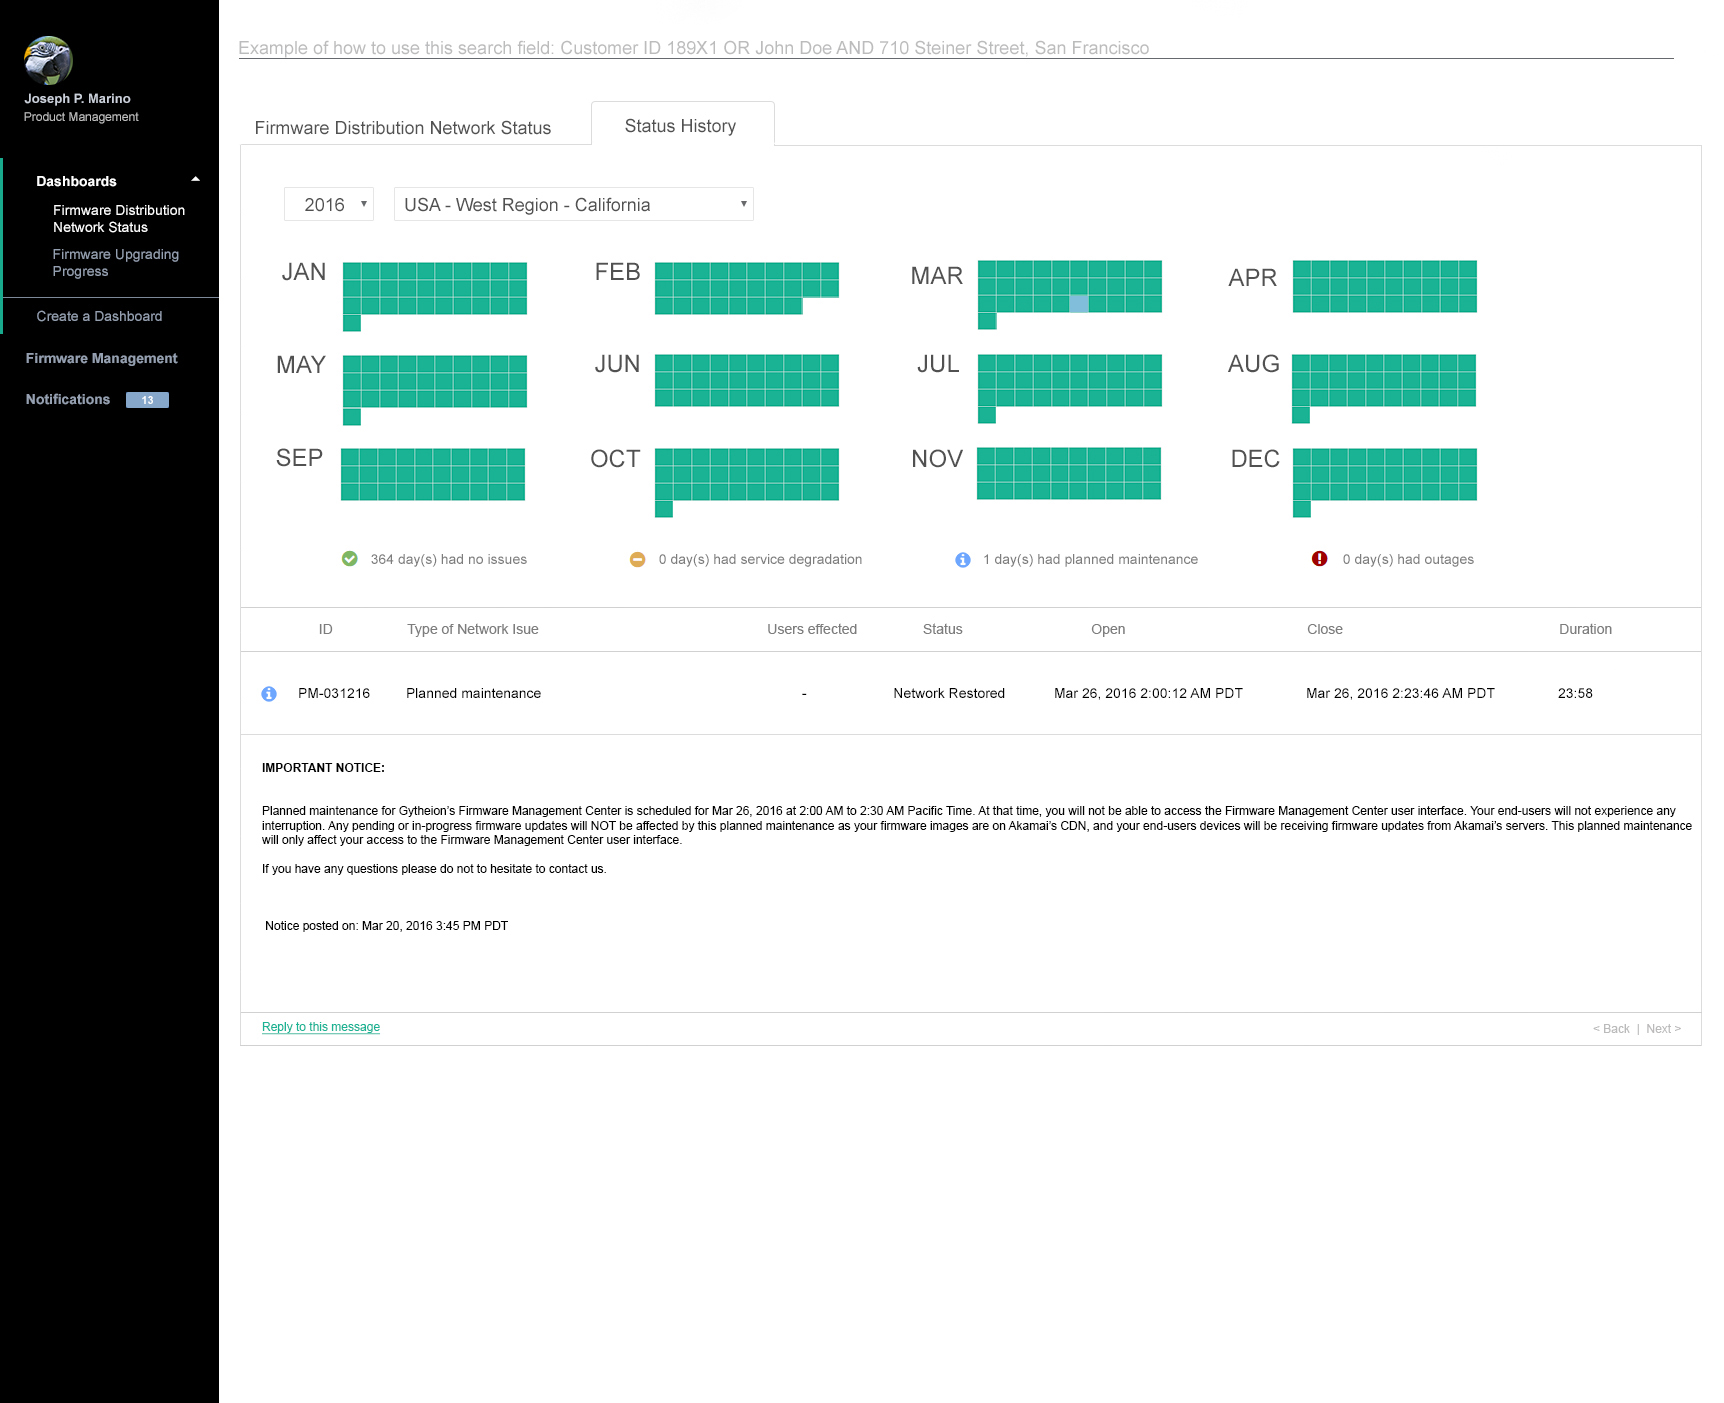The width and height of the screenshot is (1724, 1403).
Task: Click the blue planned maintenance info icon
Action: coord(962,559)
